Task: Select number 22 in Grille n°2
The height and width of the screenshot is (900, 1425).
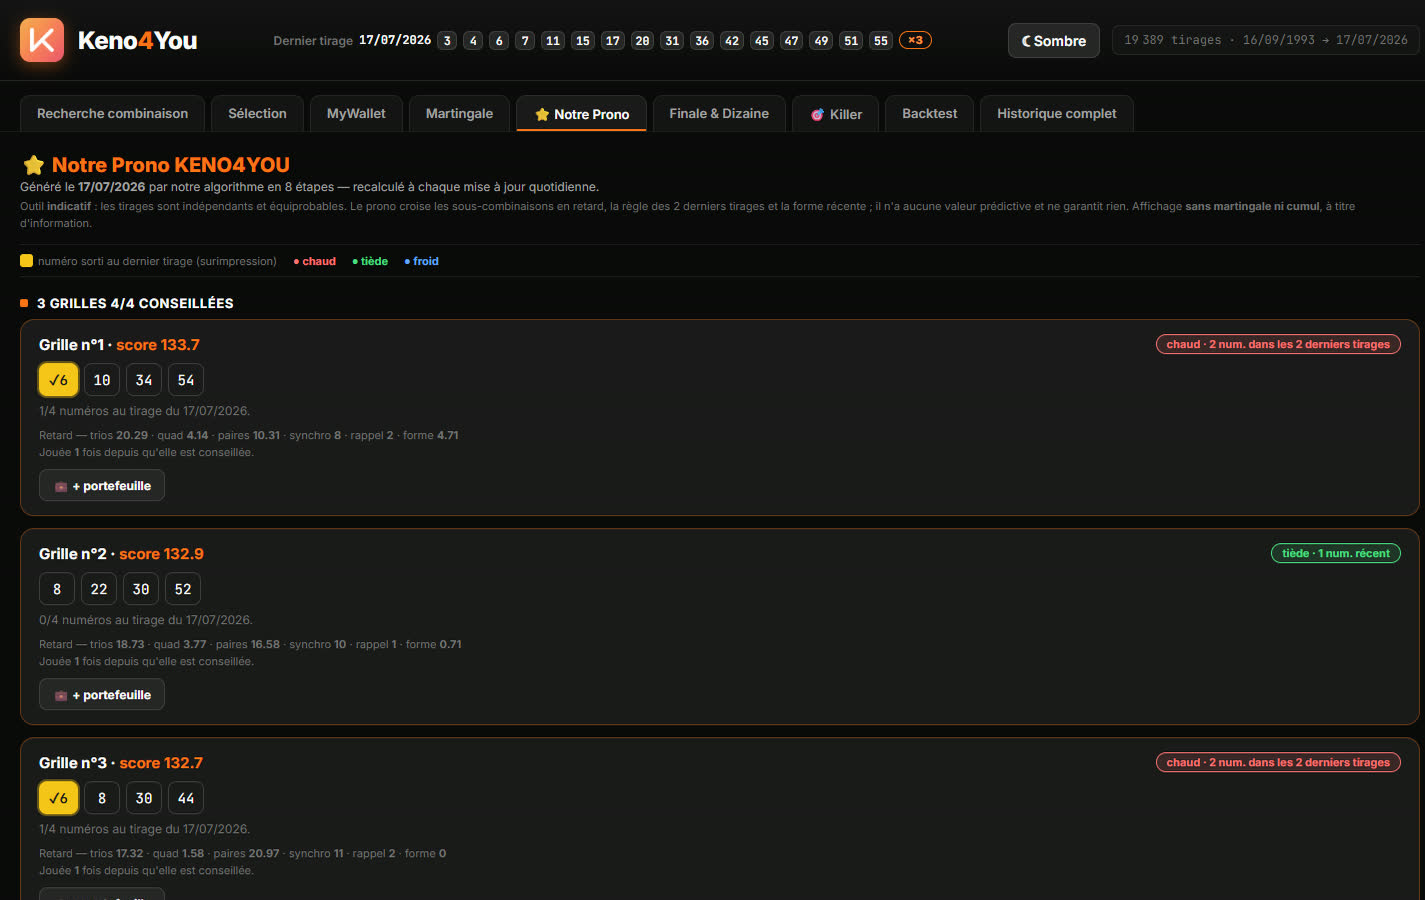Action: coord(99,589)
